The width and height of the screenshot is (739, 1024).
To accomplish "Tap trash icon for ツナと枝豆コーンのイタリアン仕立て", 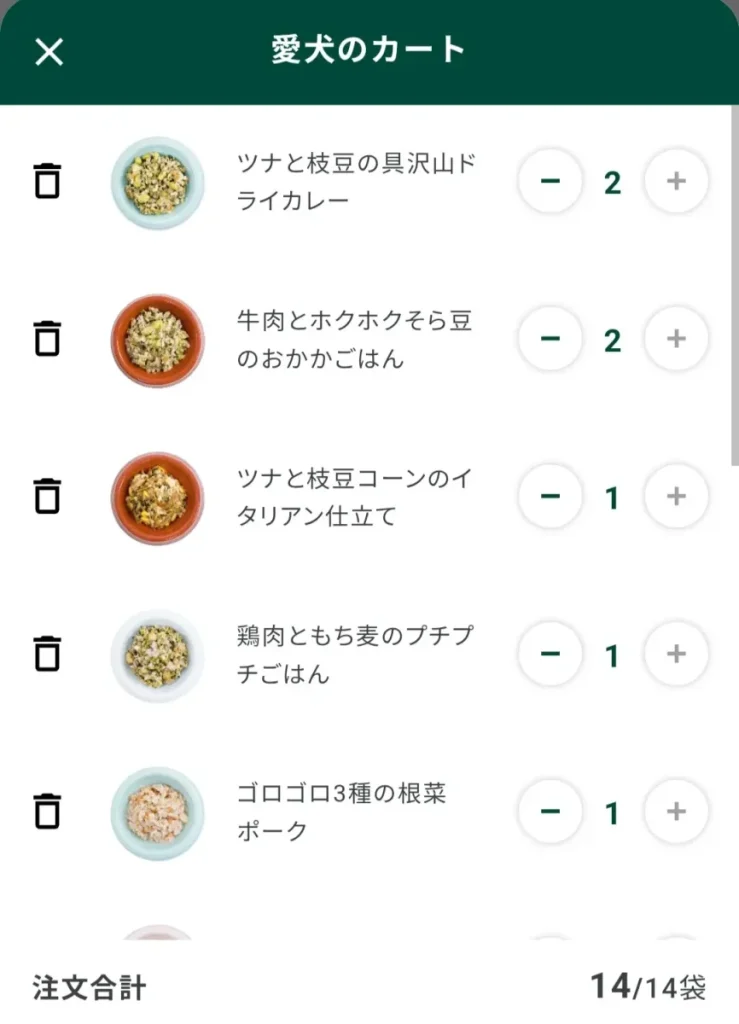I will tap(47, 496).
